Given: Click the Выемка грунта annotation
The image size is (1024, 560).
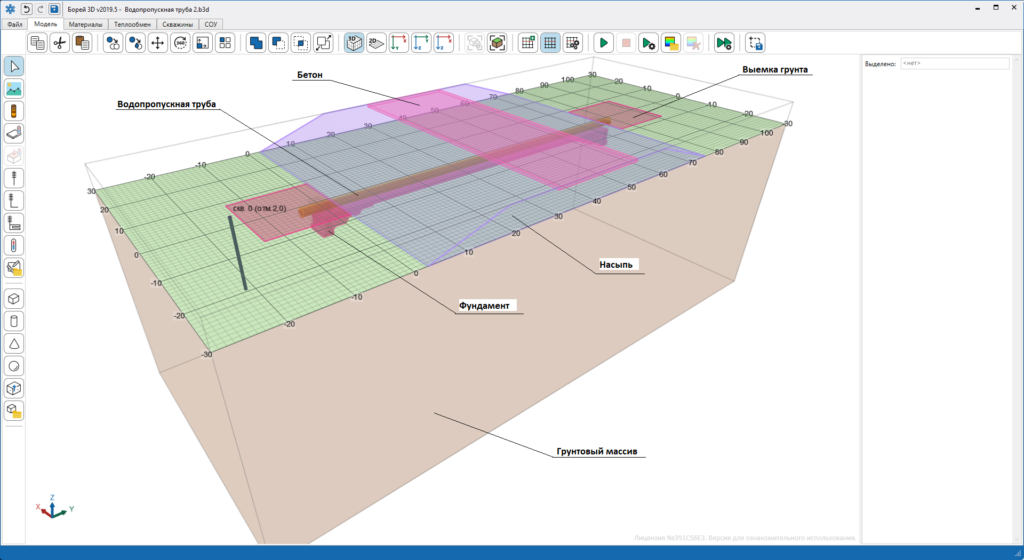Looking at the screenshot, I should pos(775,69).
